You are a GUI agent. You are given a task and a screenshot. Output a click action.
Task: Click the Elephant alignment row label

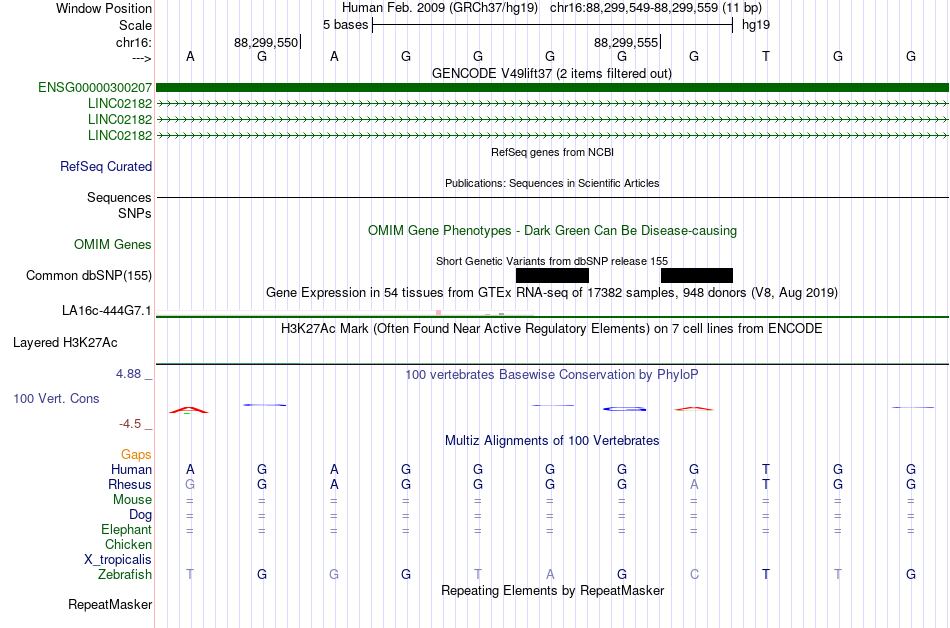[127, 530]
